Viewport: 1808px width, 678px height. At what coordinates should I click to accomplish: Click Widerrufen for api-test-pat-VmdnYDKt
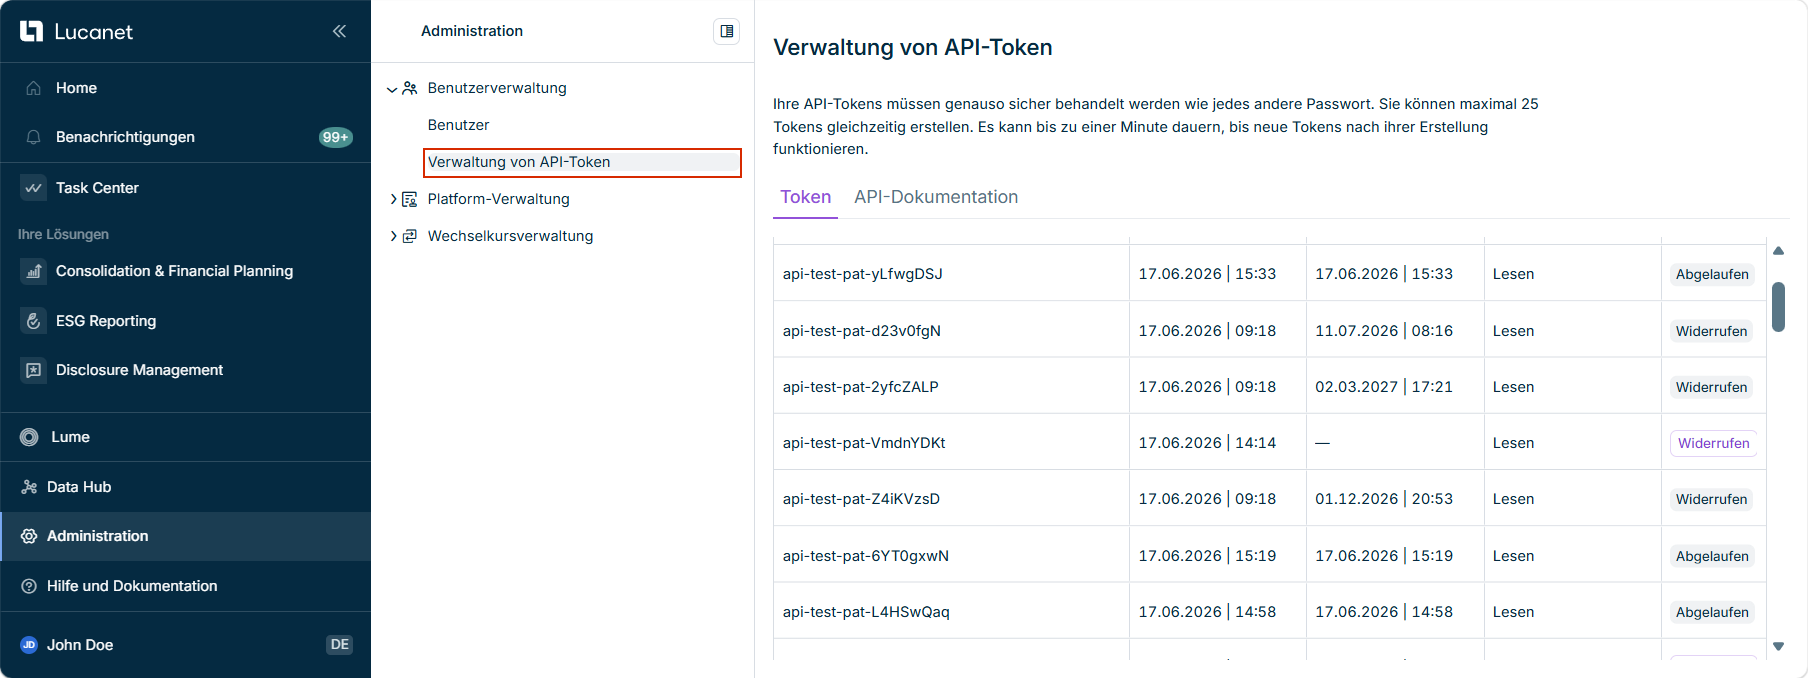click(x=1713, y=443)
